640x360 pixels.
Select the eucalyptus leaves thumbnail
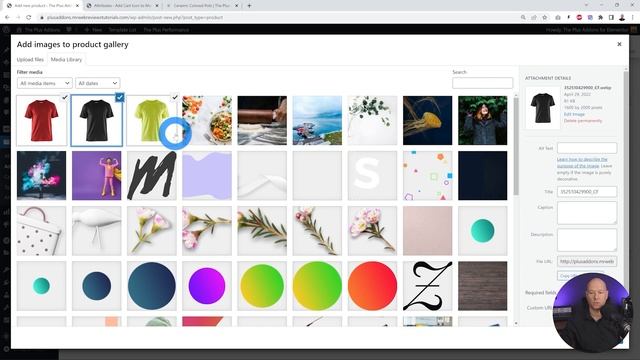pyautogui.click(x=372, y=120)
